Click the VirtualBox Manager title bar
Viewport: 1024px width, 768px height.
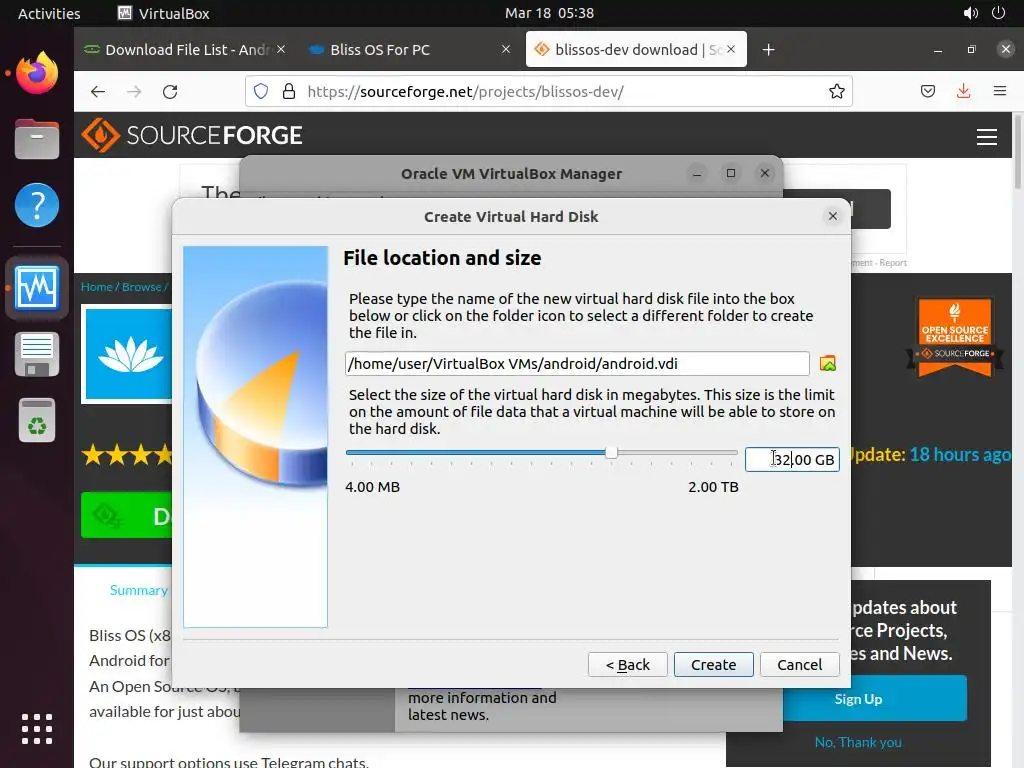tap(511, 174)
